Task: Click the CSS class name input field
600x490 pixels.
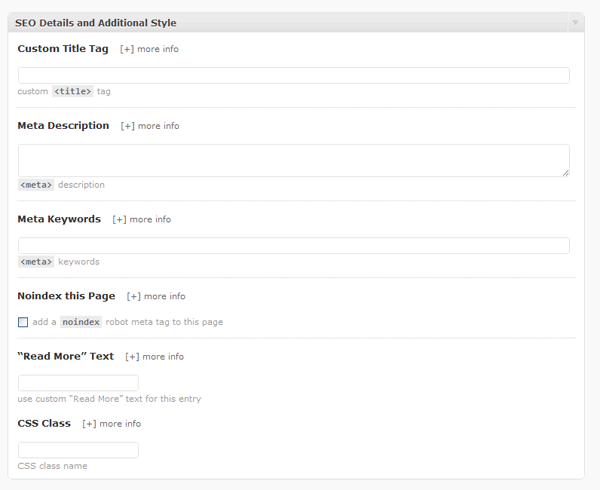Action: 78,450
